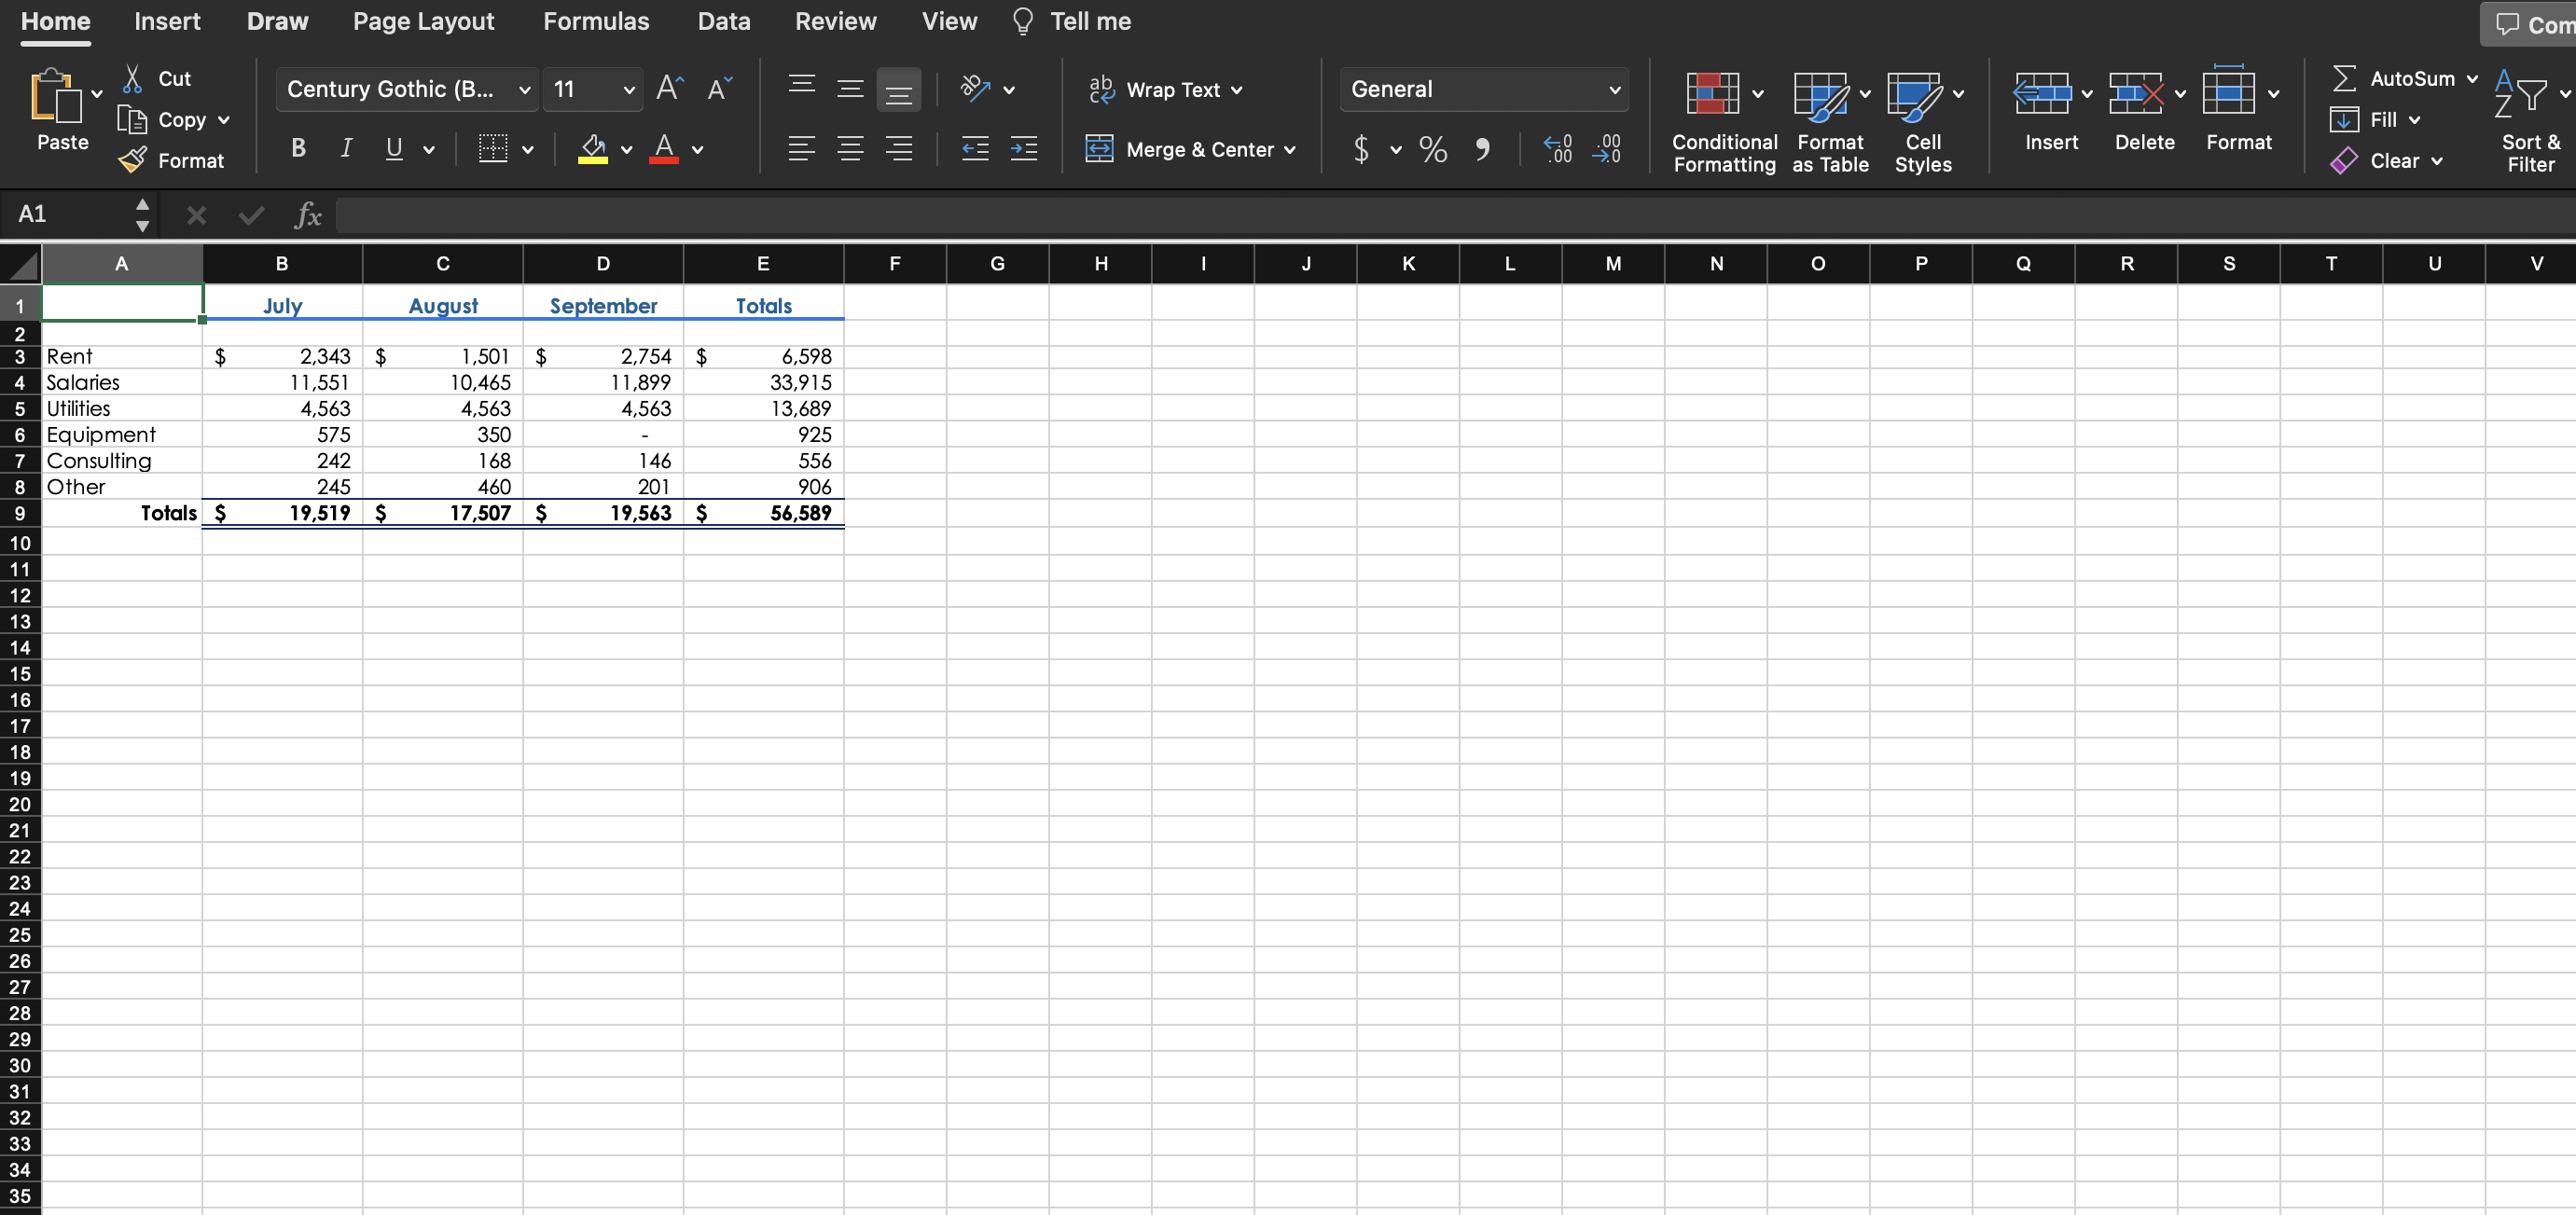2576x1215 pixels.
Task: Open the Review ribbon tab
Action: tap(835, 21)
